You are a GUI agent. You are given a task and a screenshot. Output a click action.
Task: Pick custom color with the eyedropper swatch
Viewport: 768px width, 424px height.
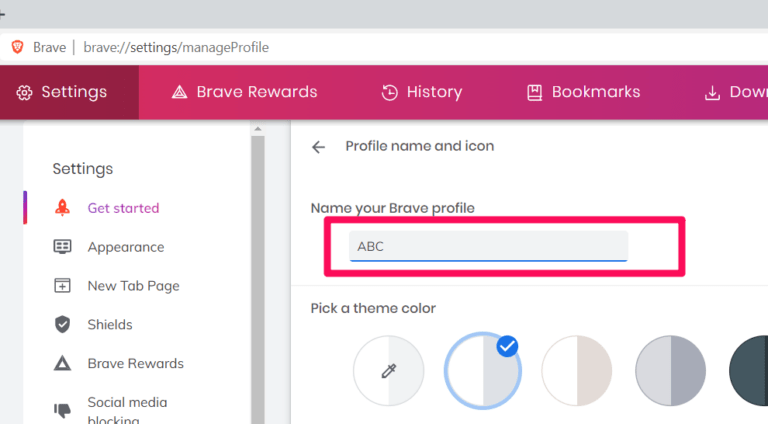tap(388, 371)
